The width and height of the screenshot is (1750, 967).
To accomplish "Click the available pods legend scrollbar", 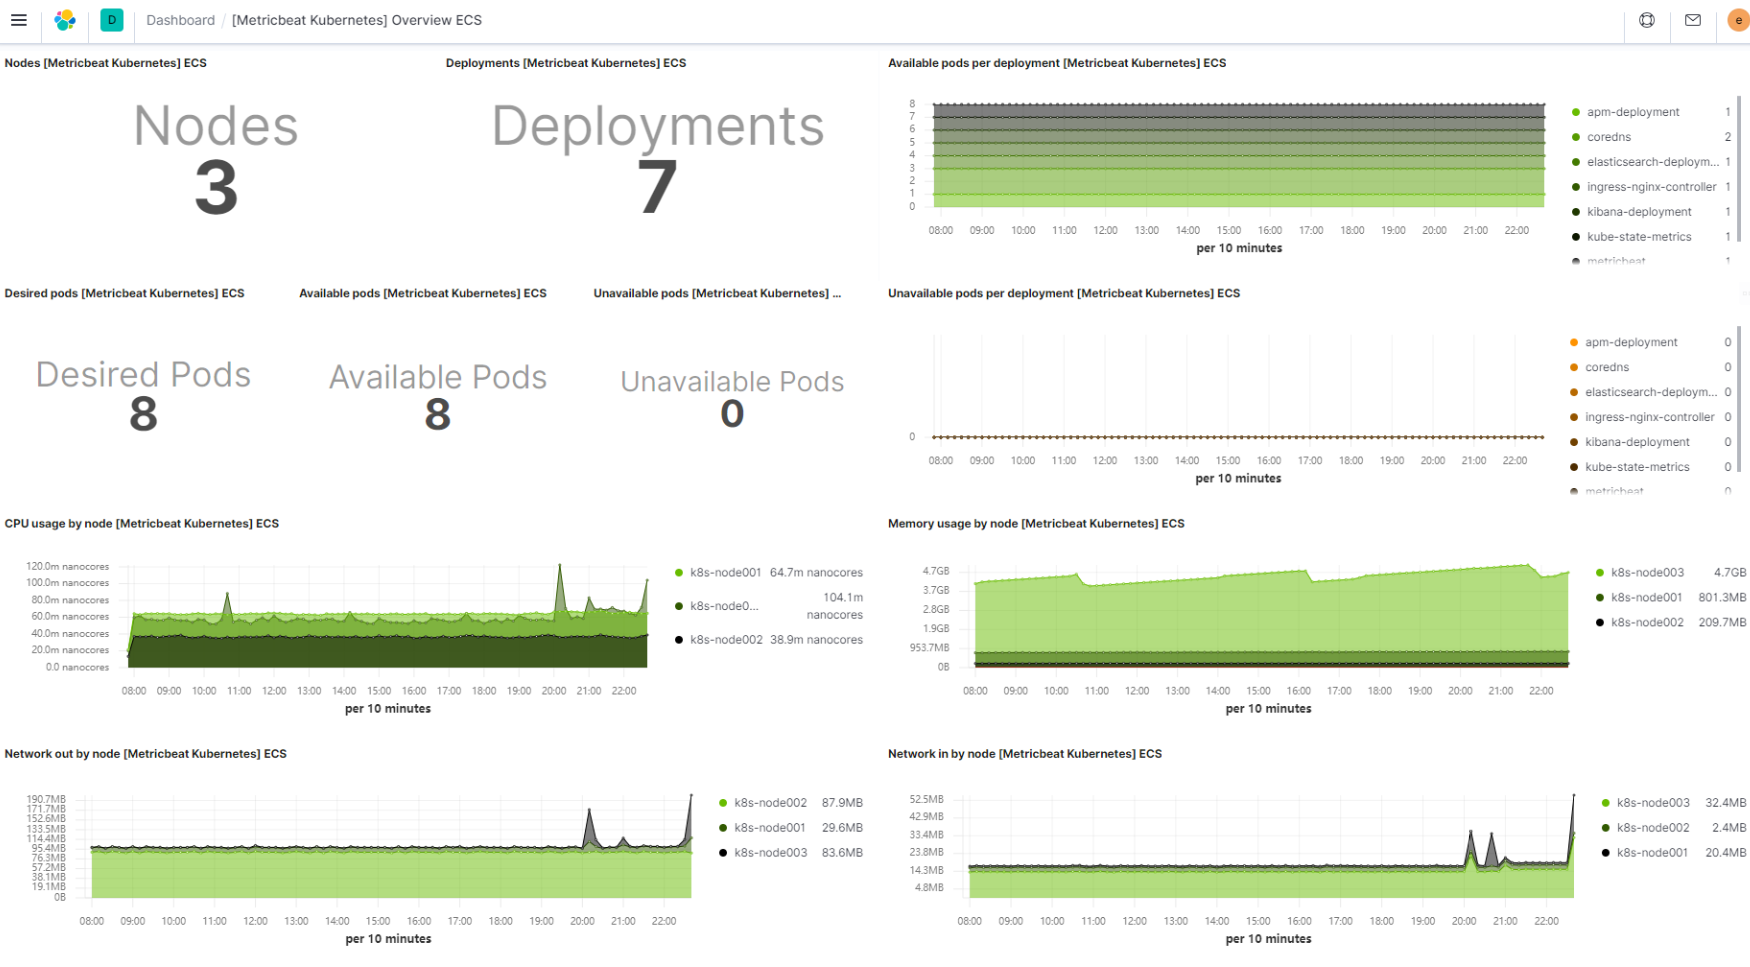I will tap(1738, 168).
